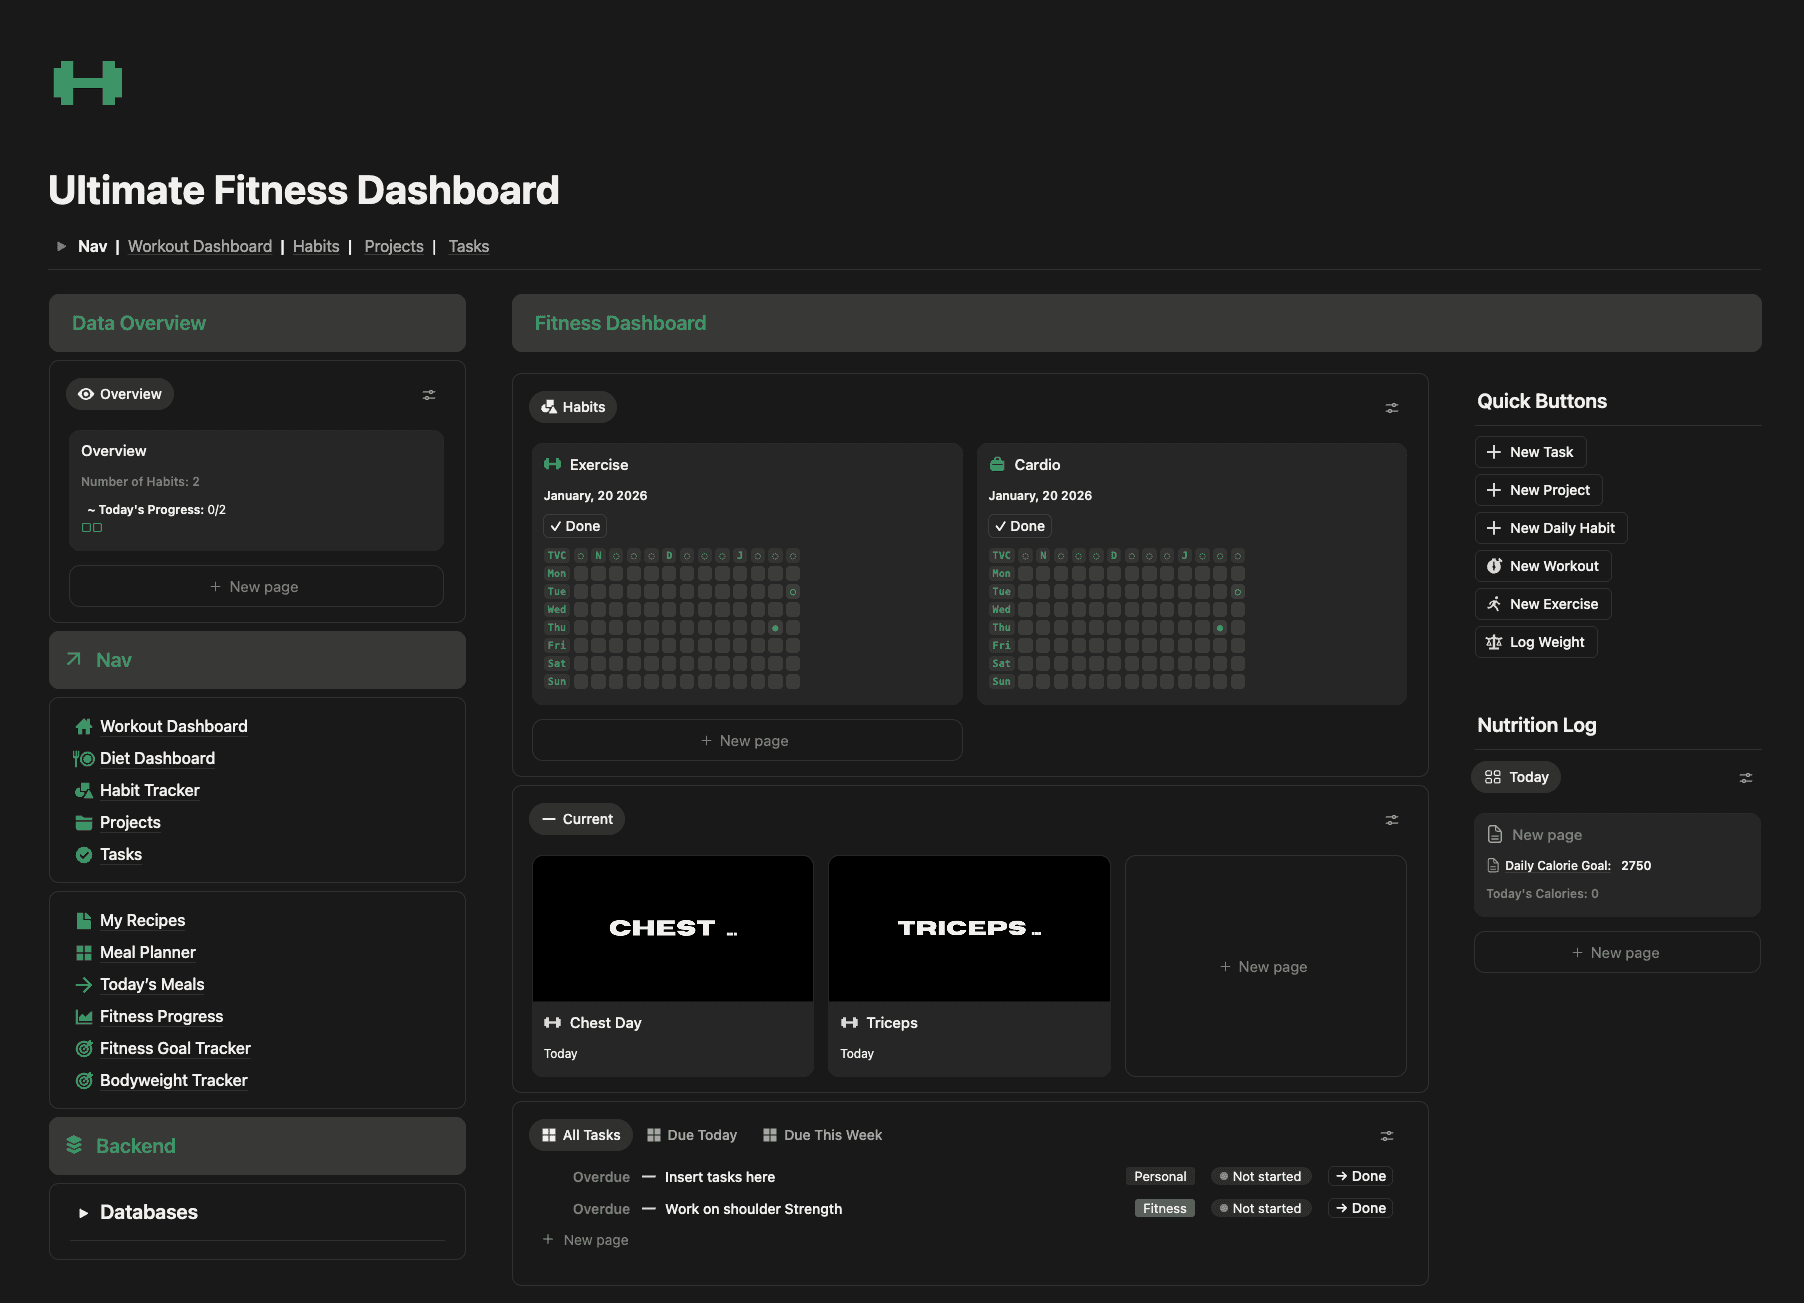Switch to the Due Today tab
This screenshot has height=1303, width=1804.
(692, 1136)
